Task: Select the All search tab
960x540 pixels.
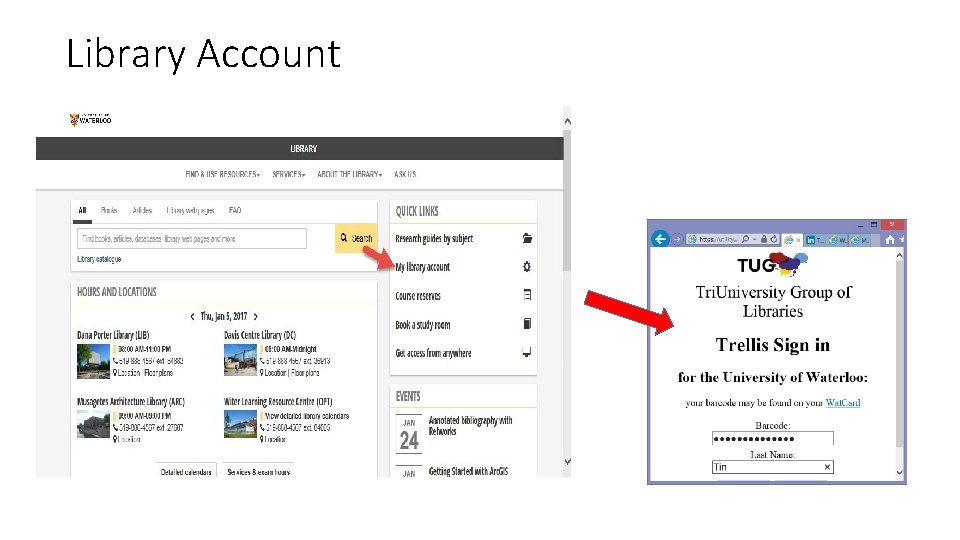Action: (82, 211)
